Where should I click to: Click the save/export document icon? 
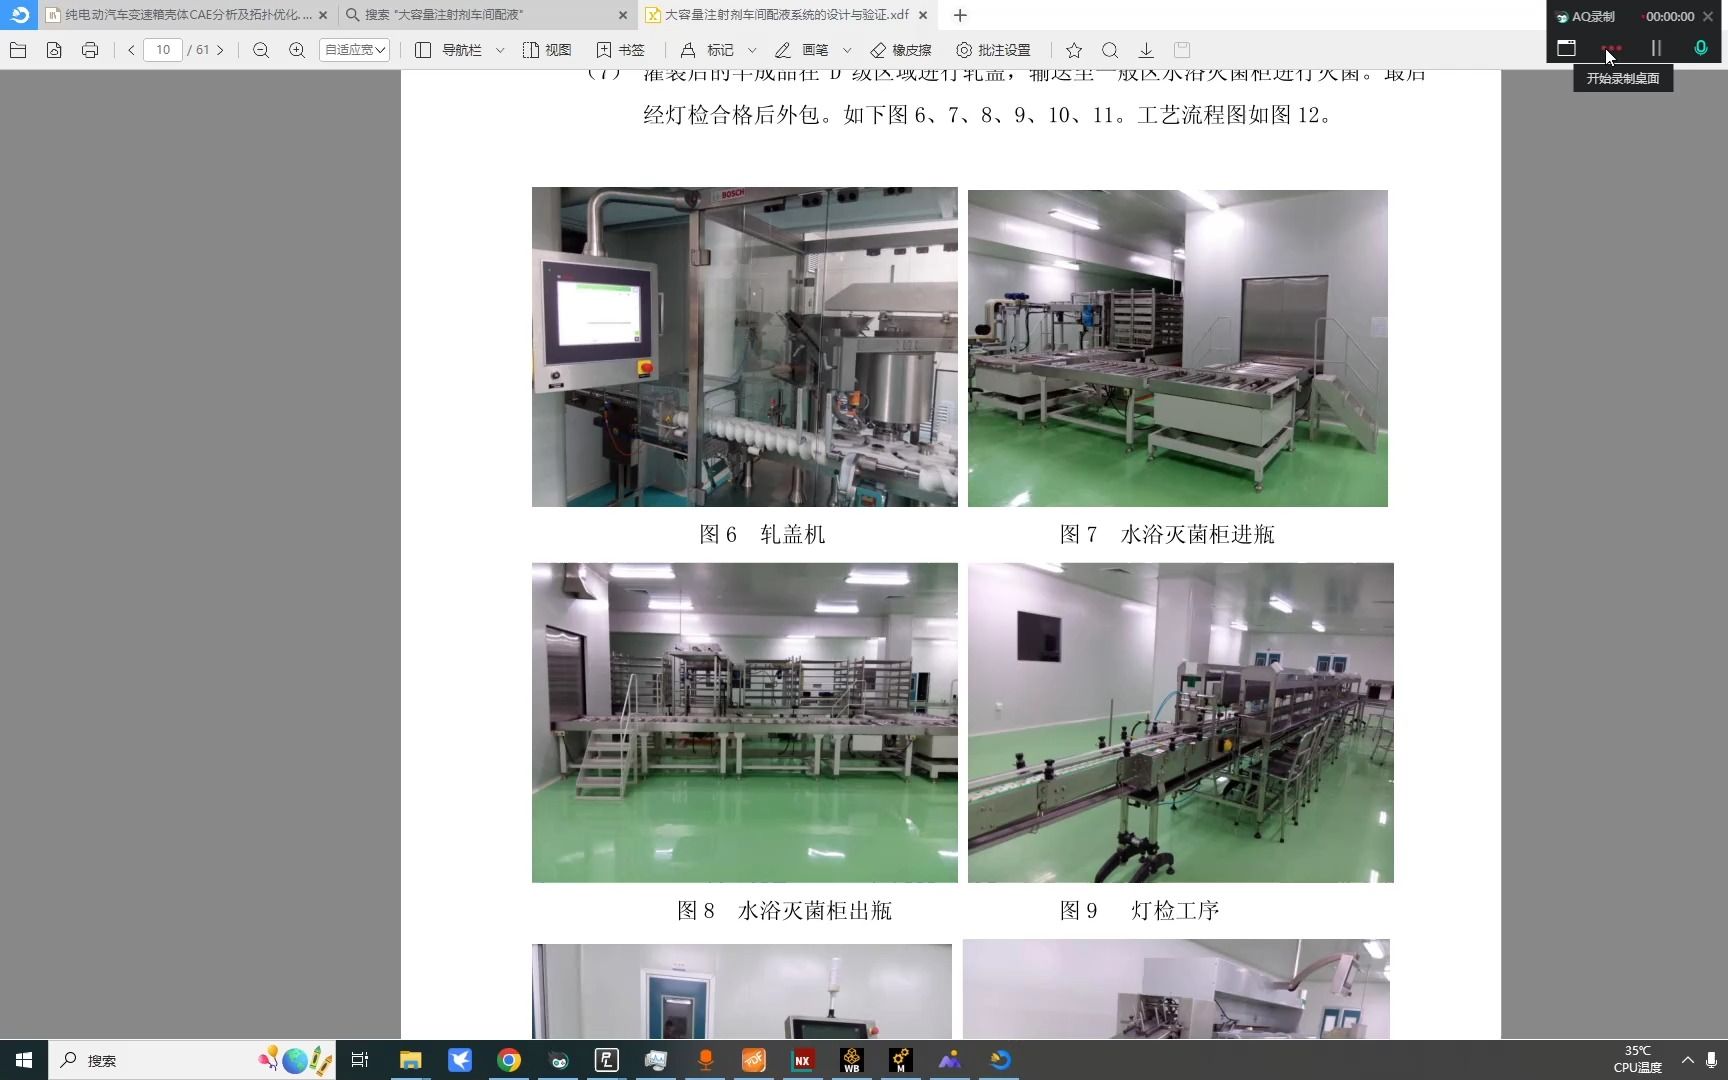point(54,50)
